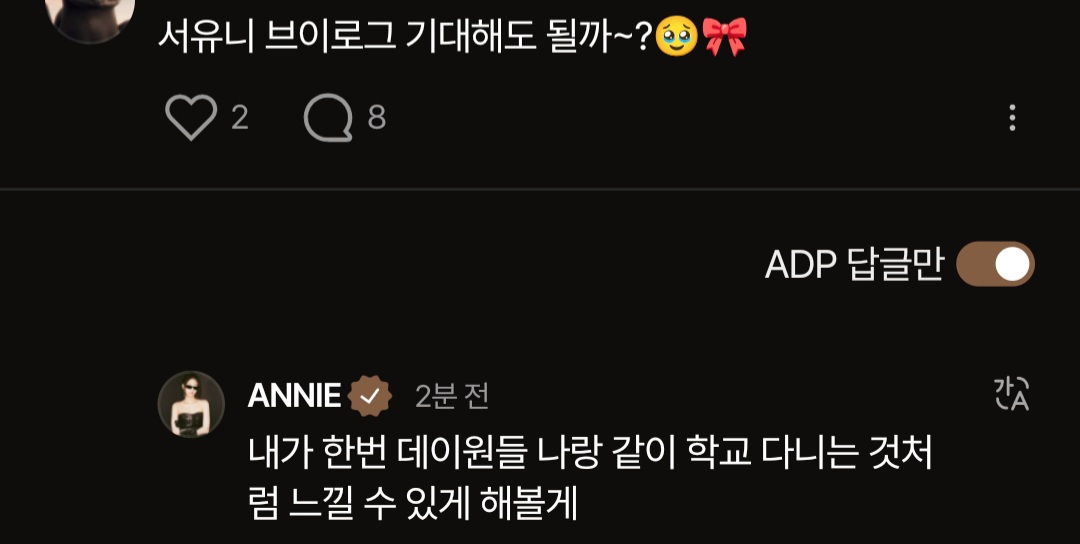Click the 2분 전 timestamp
The image size is (1080, 544).
click(x=452, y=397)
